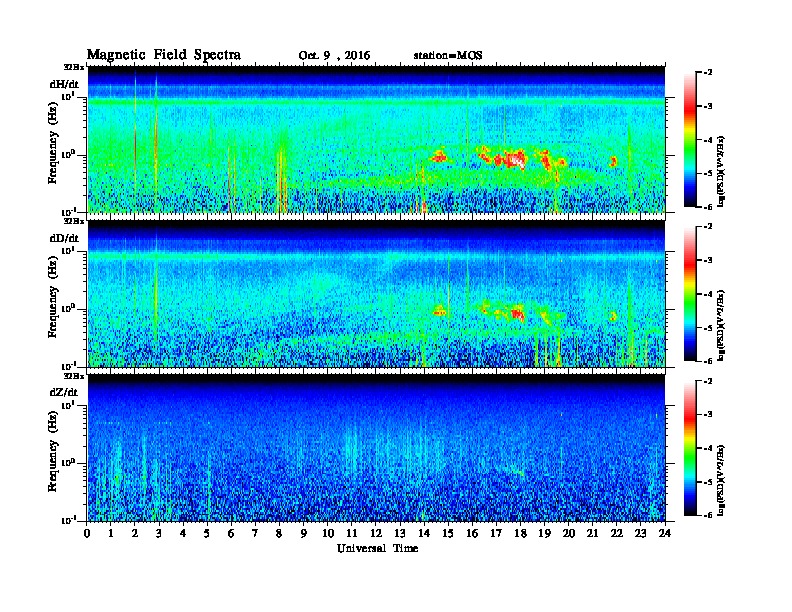Click the dZ/dt spectrogram plot area

(376, 448)
